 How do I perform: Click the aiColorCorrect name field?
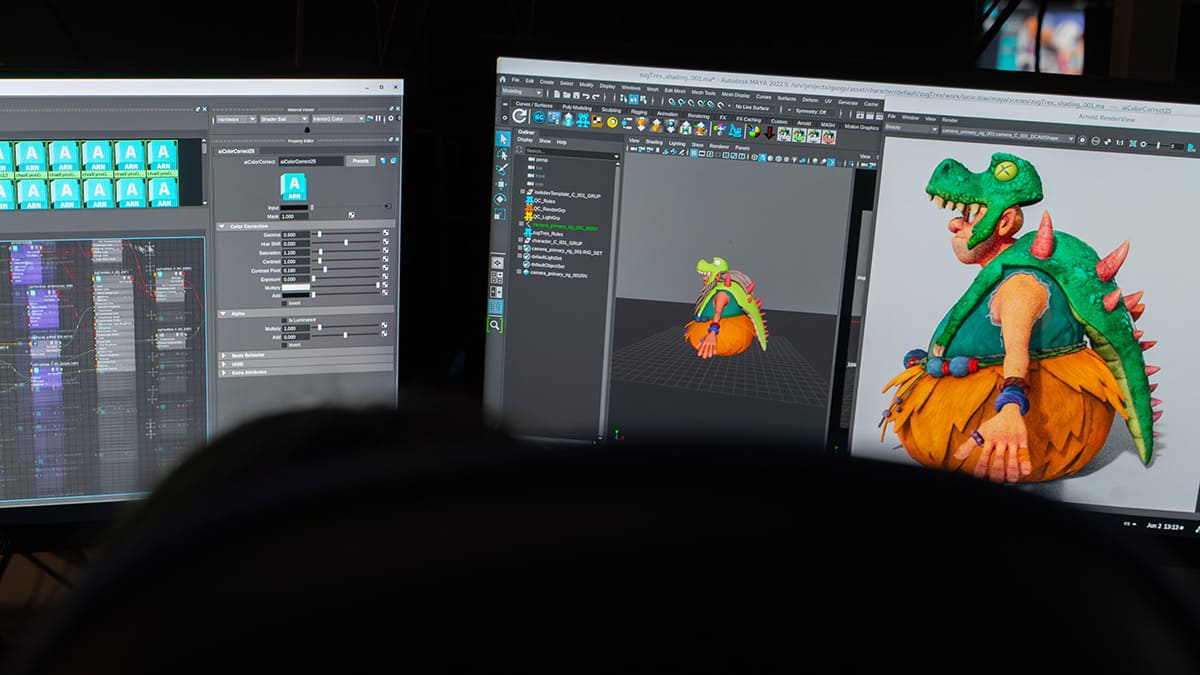[x=310, y=160]
